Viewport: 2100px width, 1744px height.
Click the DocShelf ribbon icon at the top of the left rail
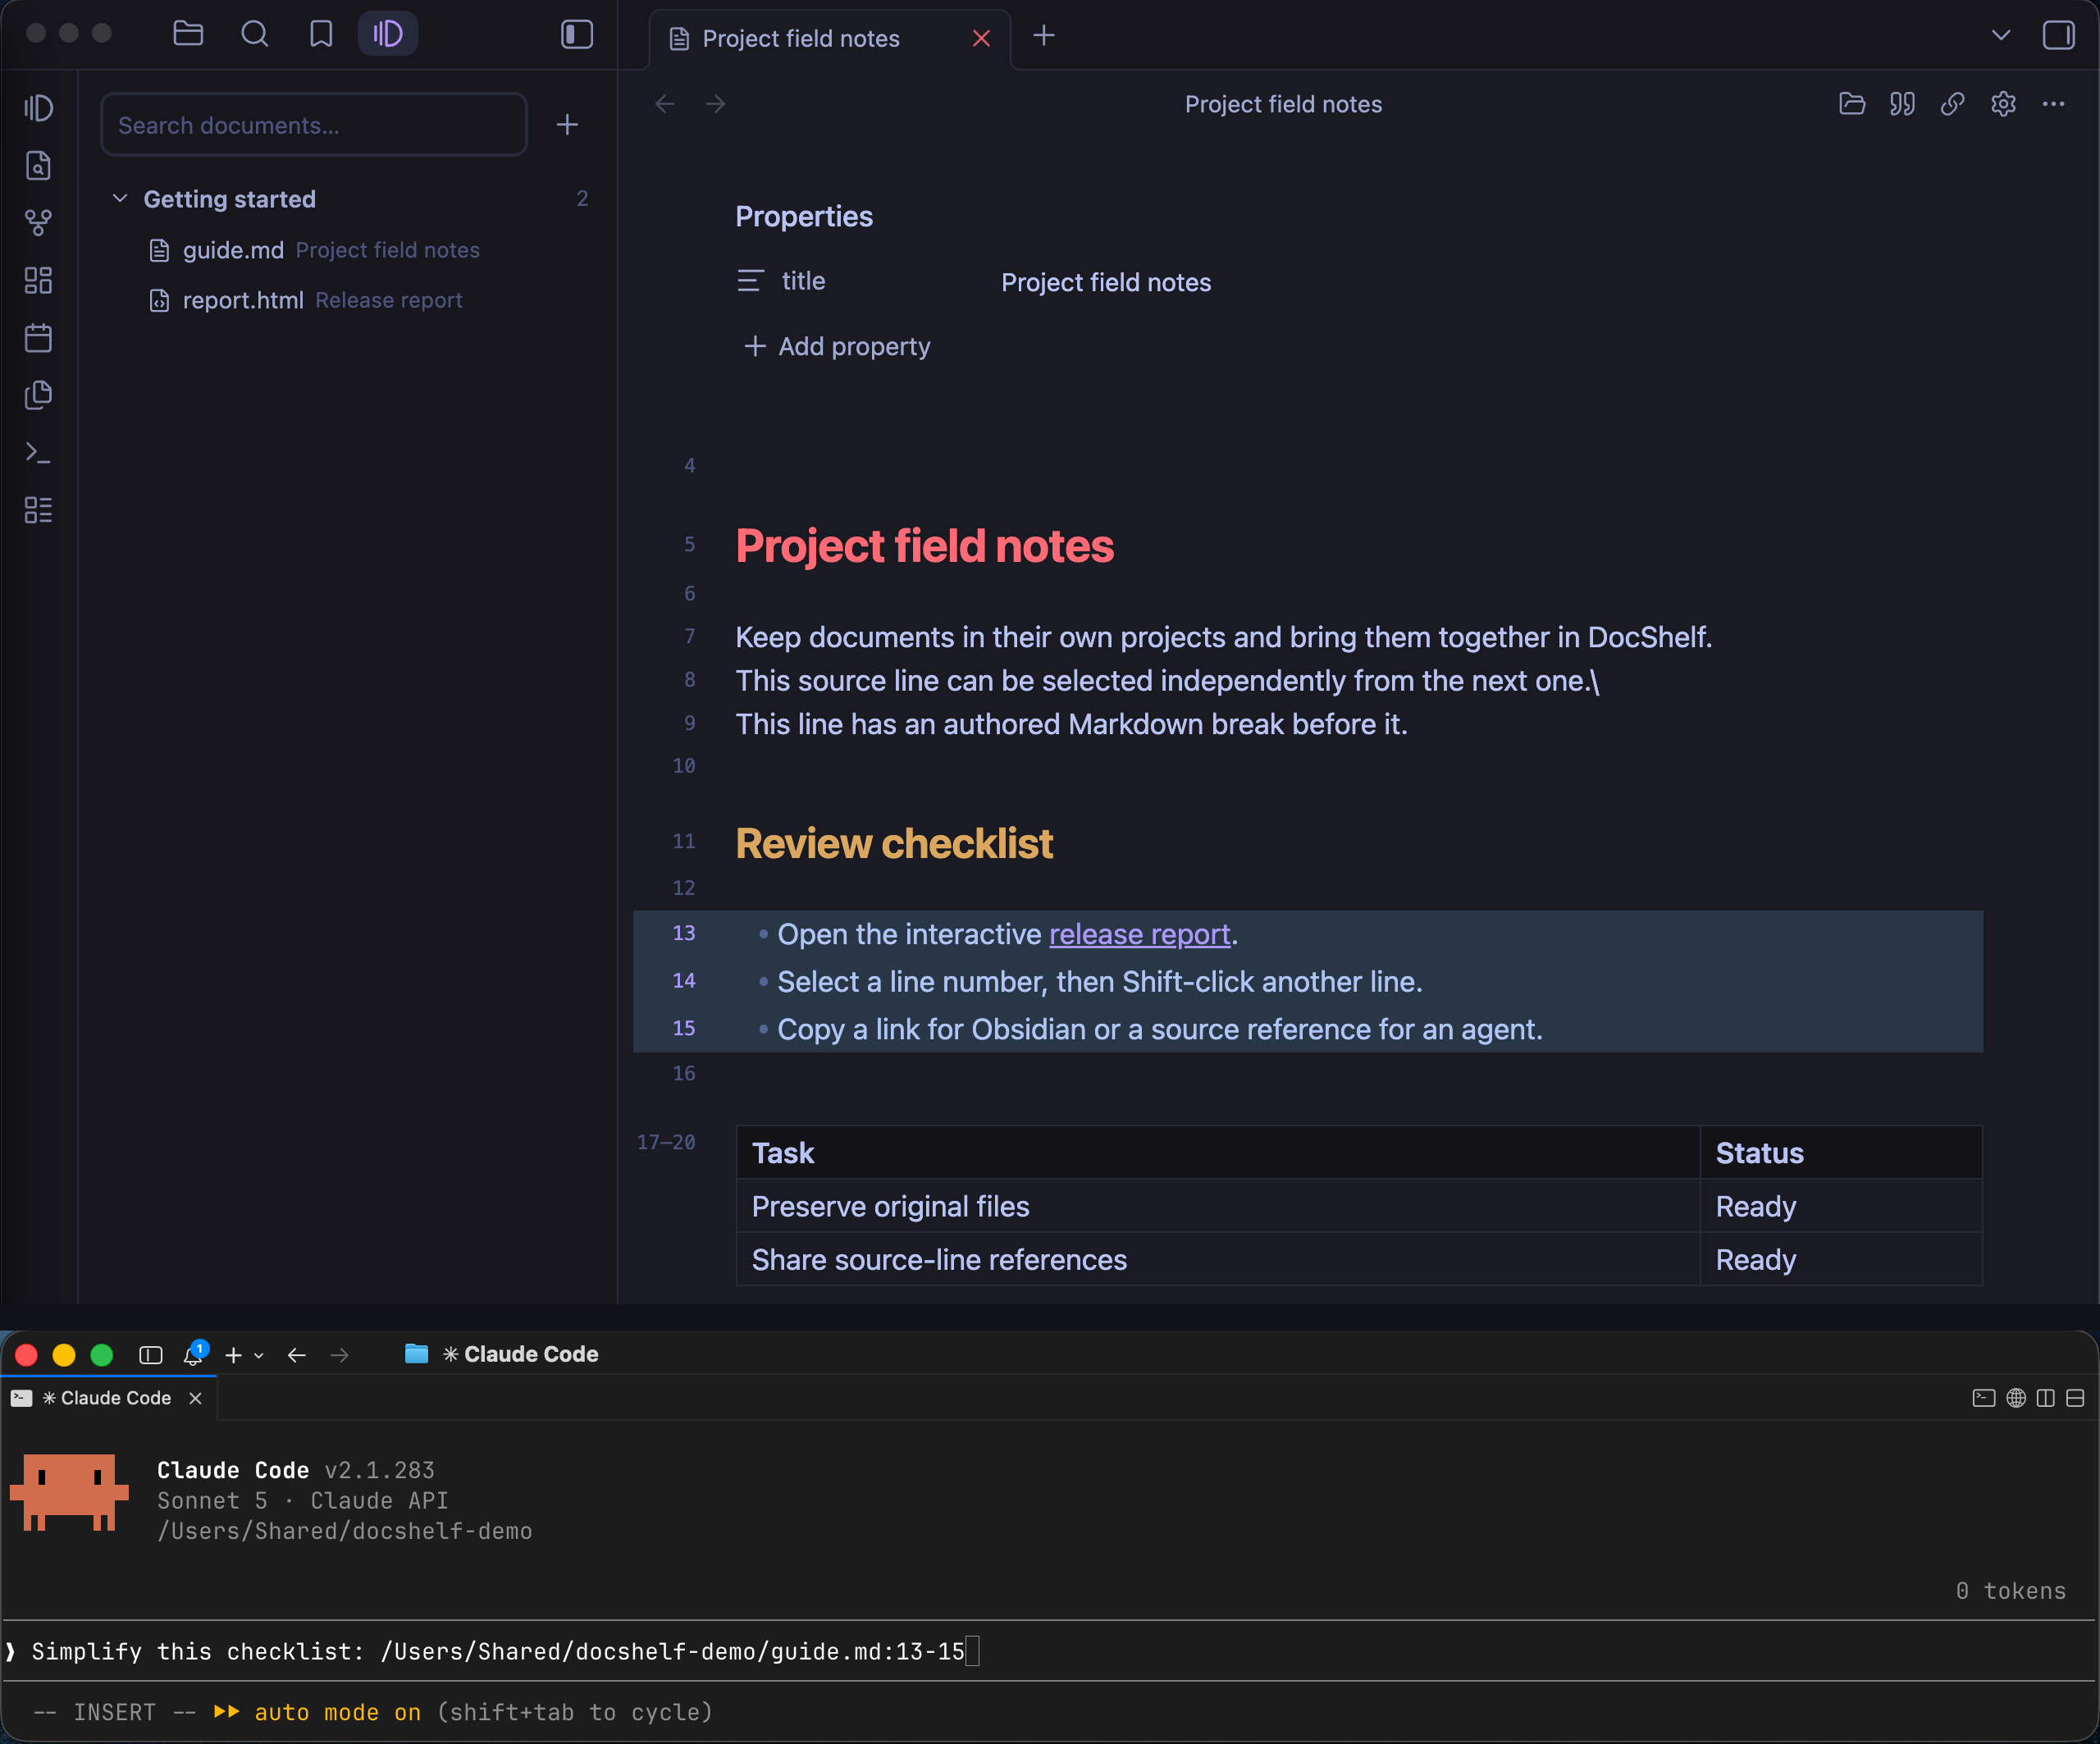(x=38, y=108)
